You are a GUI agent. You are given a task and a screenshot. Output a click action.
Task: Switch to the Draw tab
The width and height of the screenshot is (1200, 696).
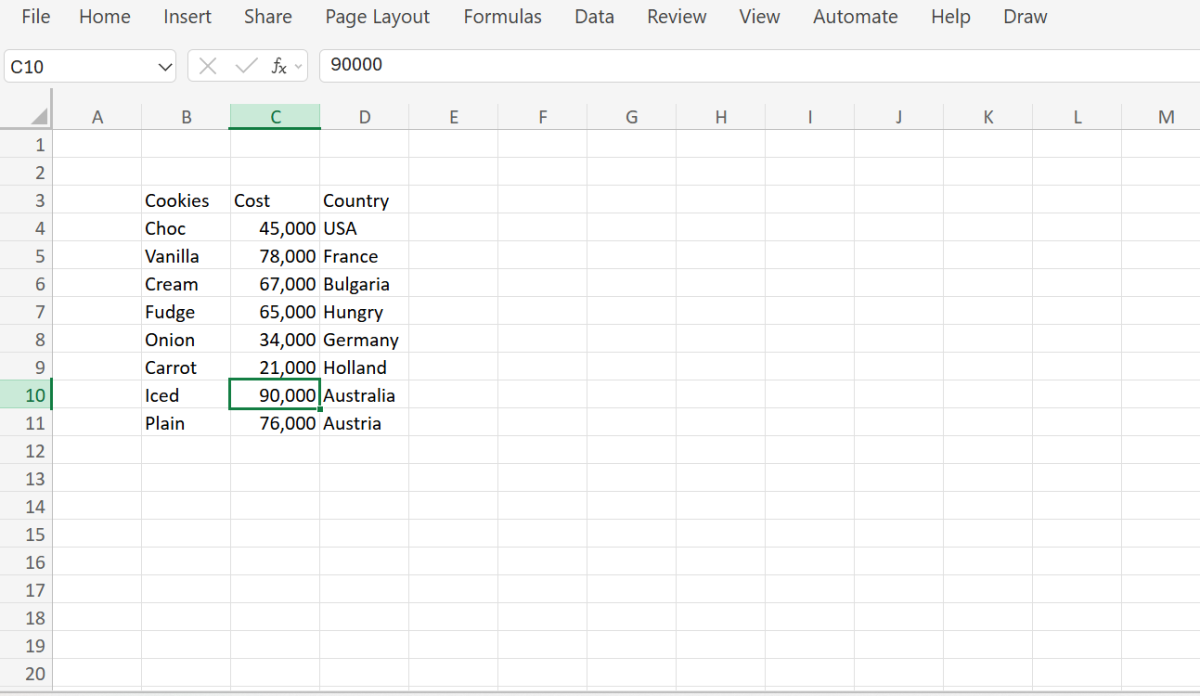pos(1024,16)
